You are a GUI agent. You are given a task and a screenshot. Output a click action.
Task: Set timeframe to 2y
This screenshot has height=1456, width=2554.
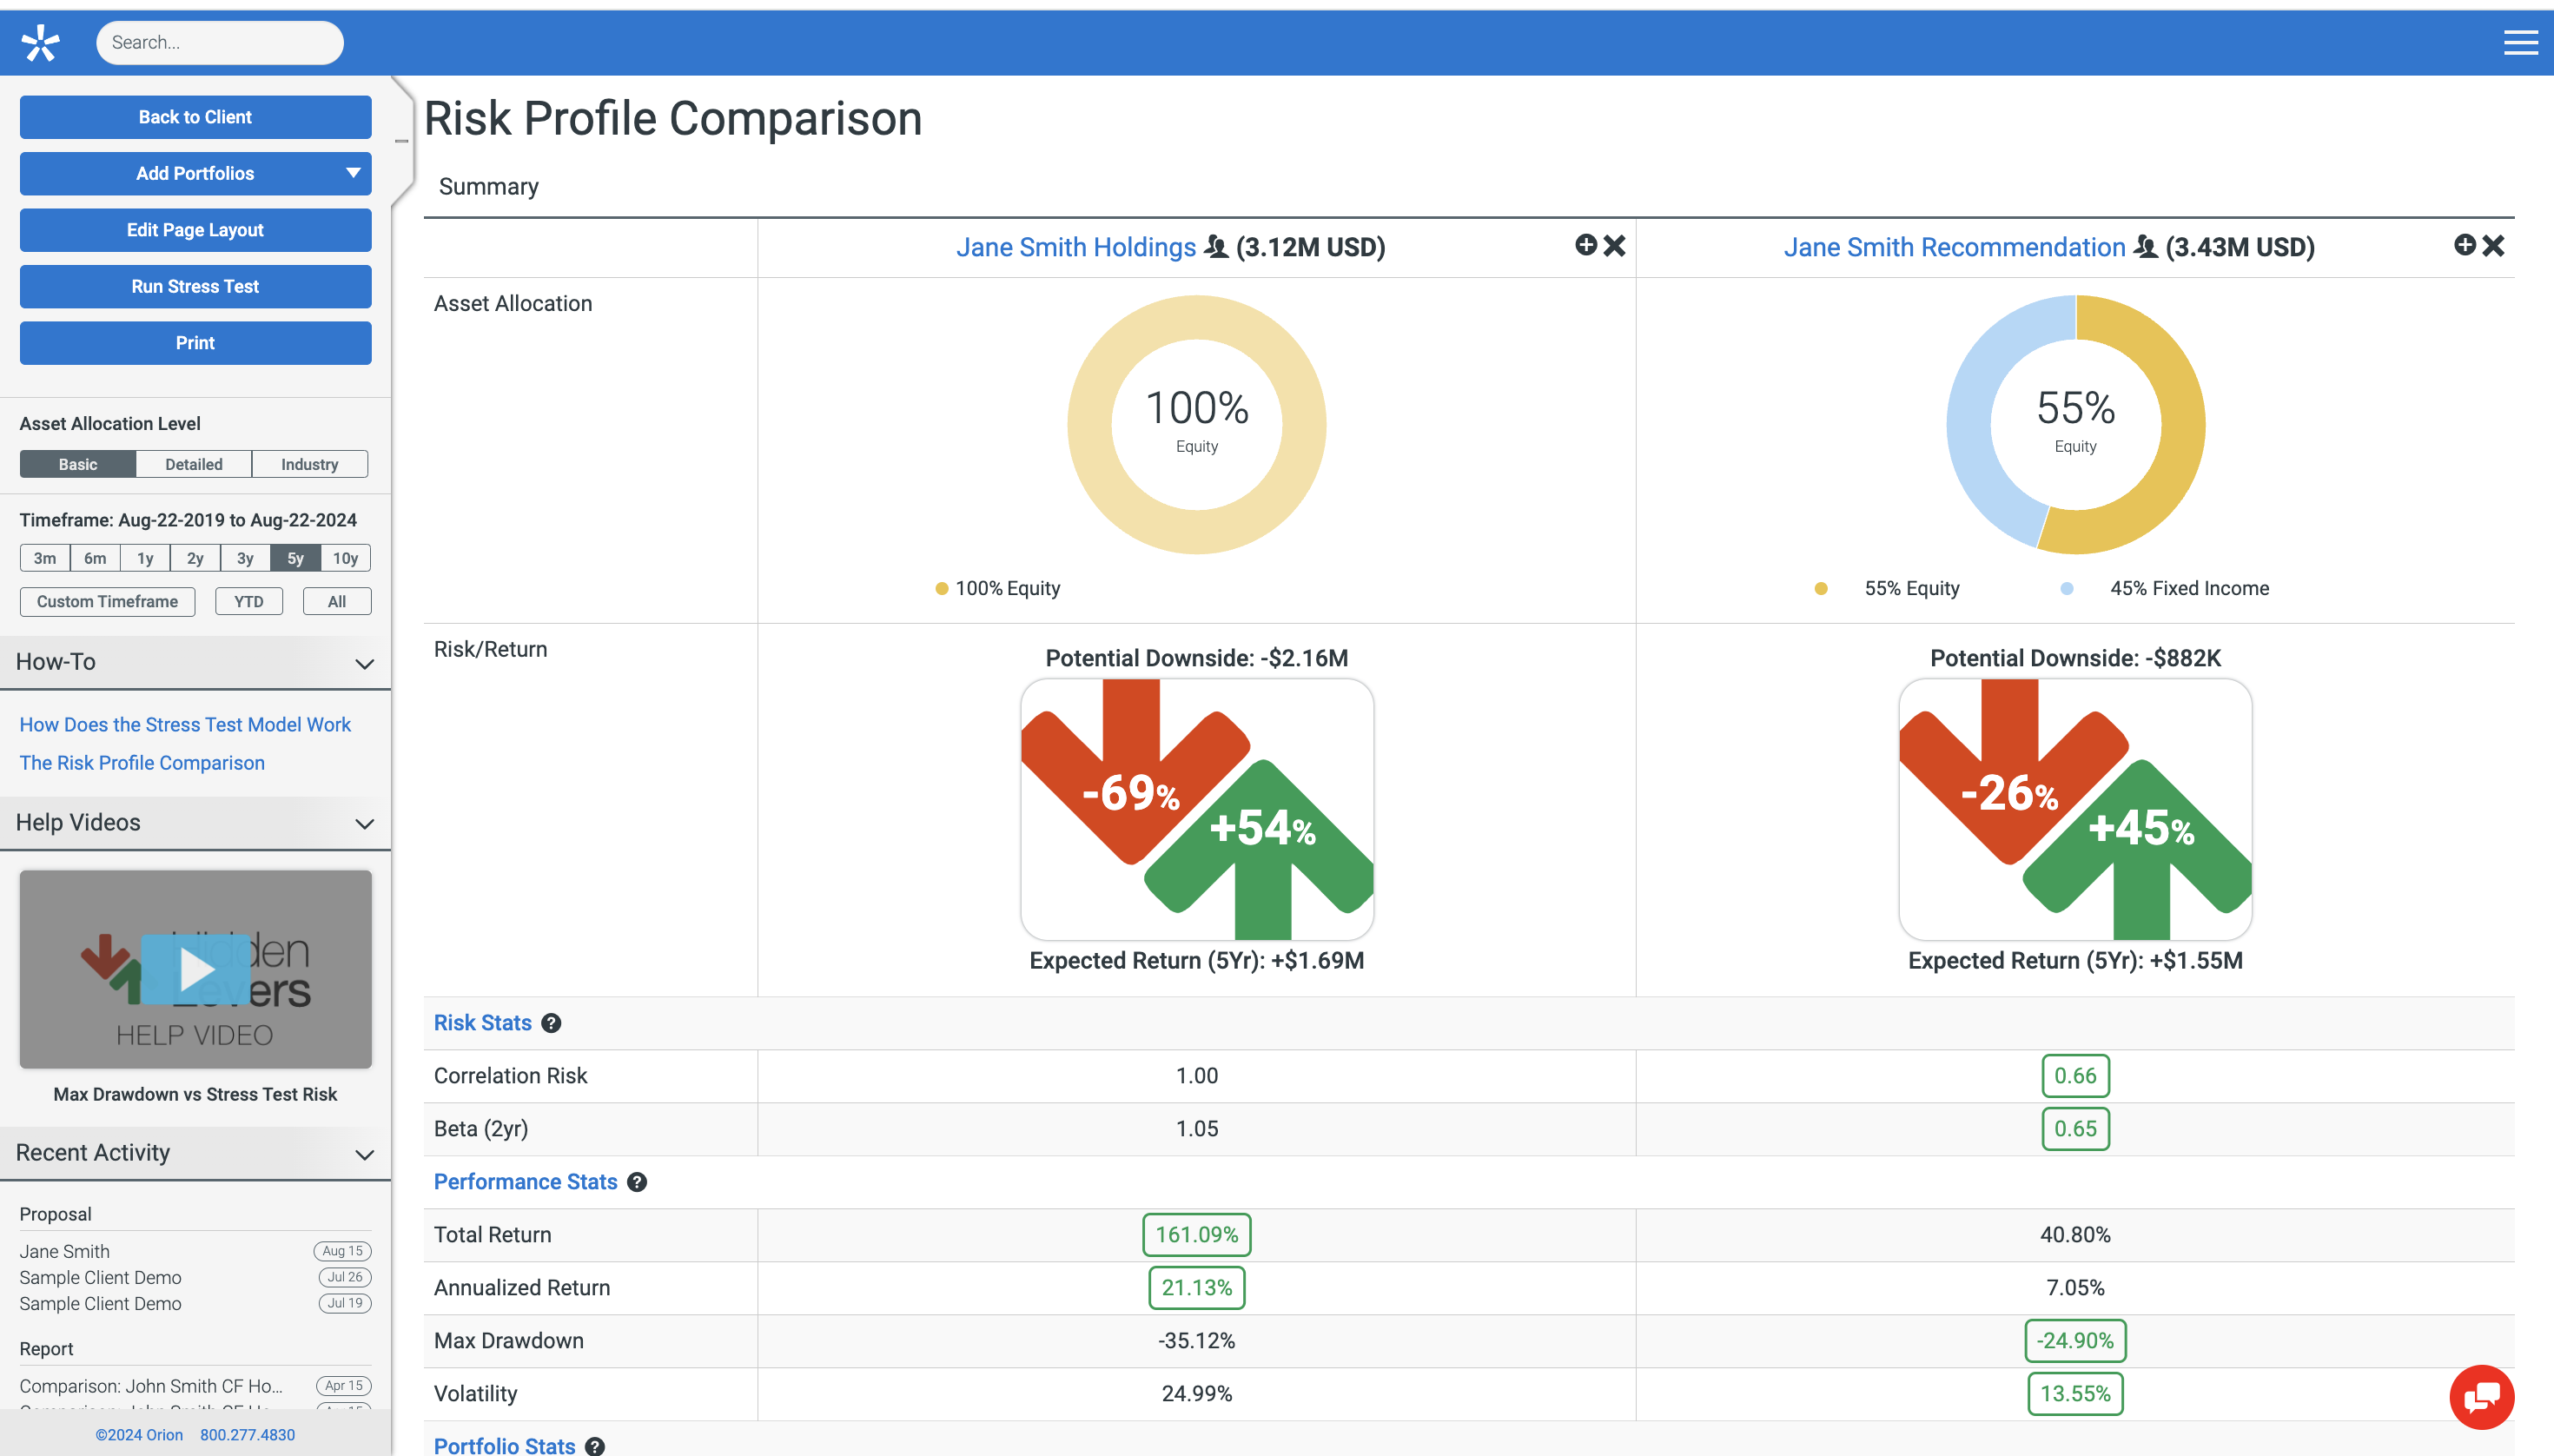pyautogui.click(x=195, y=558)
